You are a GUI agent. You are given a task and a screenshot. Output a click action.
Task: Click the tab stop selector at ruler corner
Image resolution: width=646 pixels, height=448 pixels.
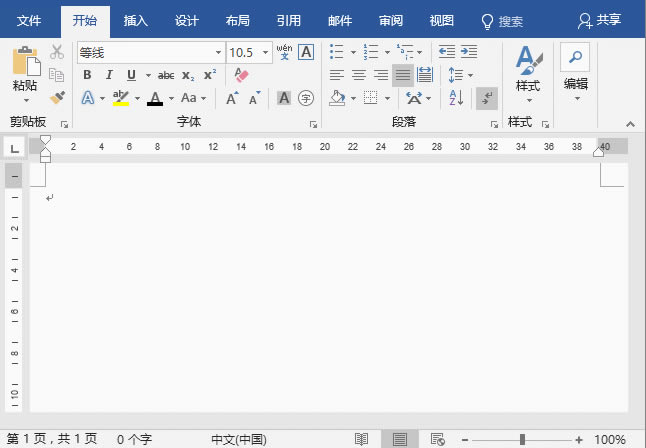click(x=15, y=148)
